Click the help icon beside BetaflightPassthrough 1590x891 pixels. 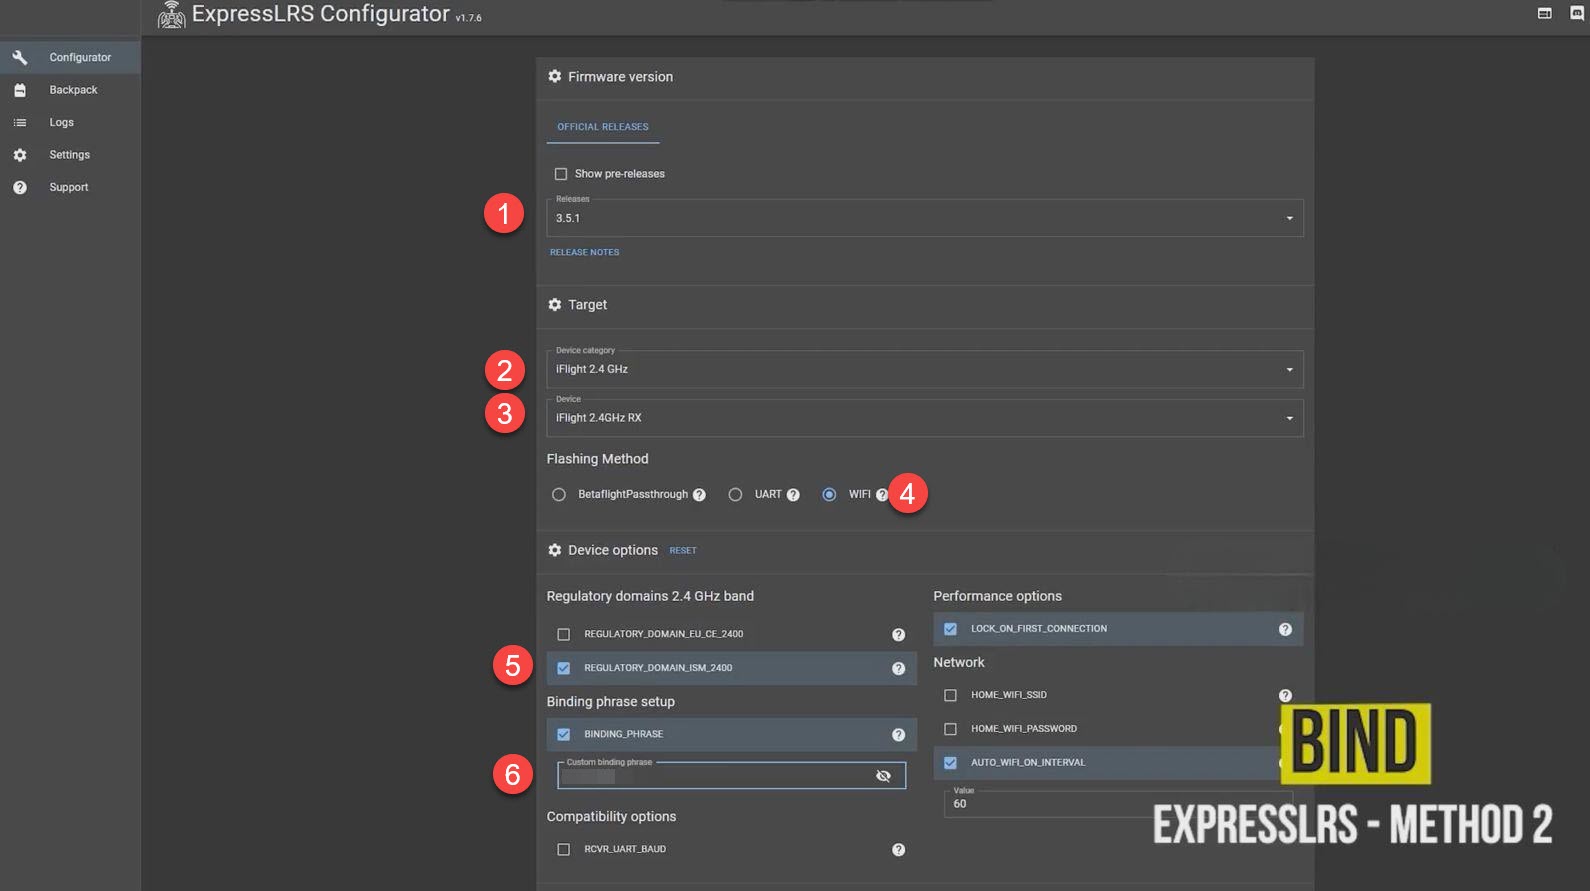point(699,495)
